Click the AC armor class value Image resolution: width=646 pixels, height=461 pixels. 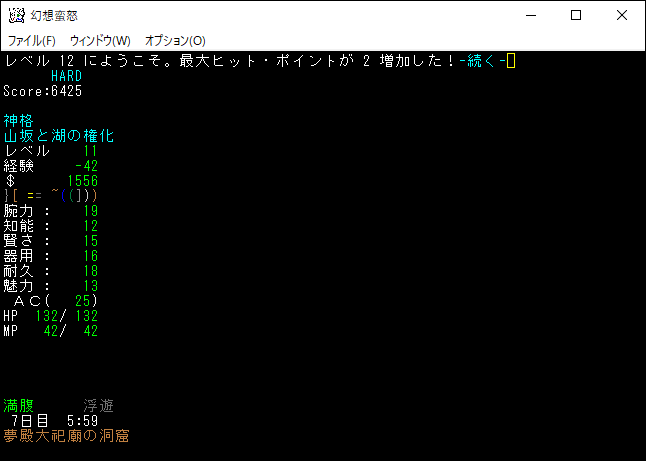click(x=84, y=301)
